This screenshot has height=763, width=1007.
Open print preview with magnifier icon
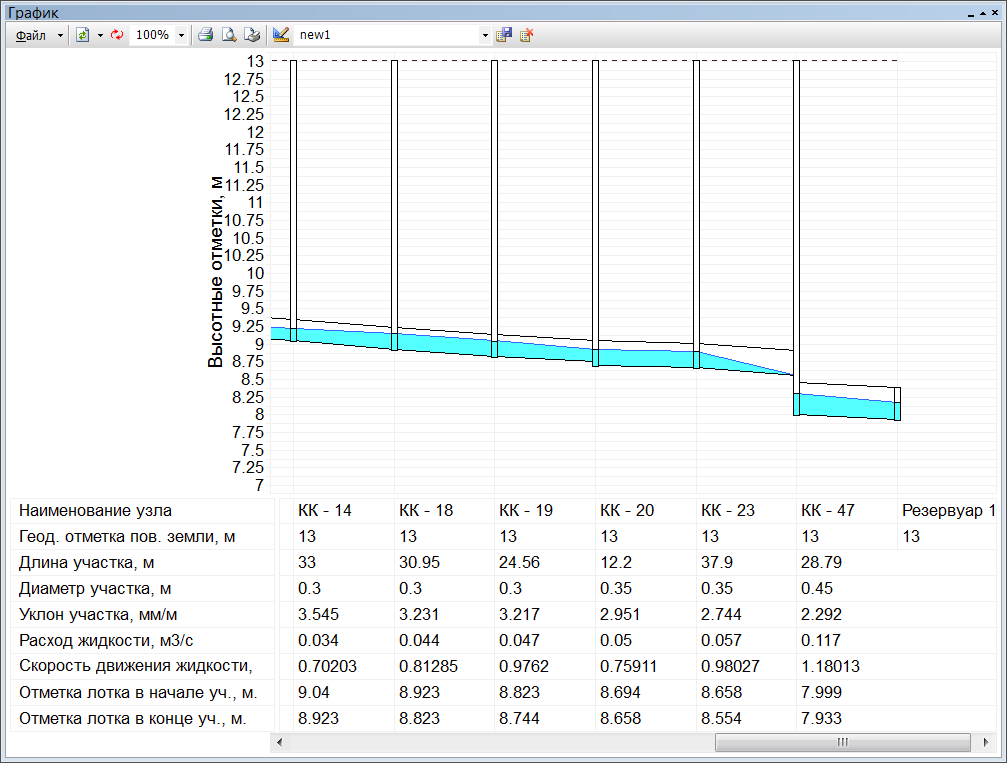229,34
